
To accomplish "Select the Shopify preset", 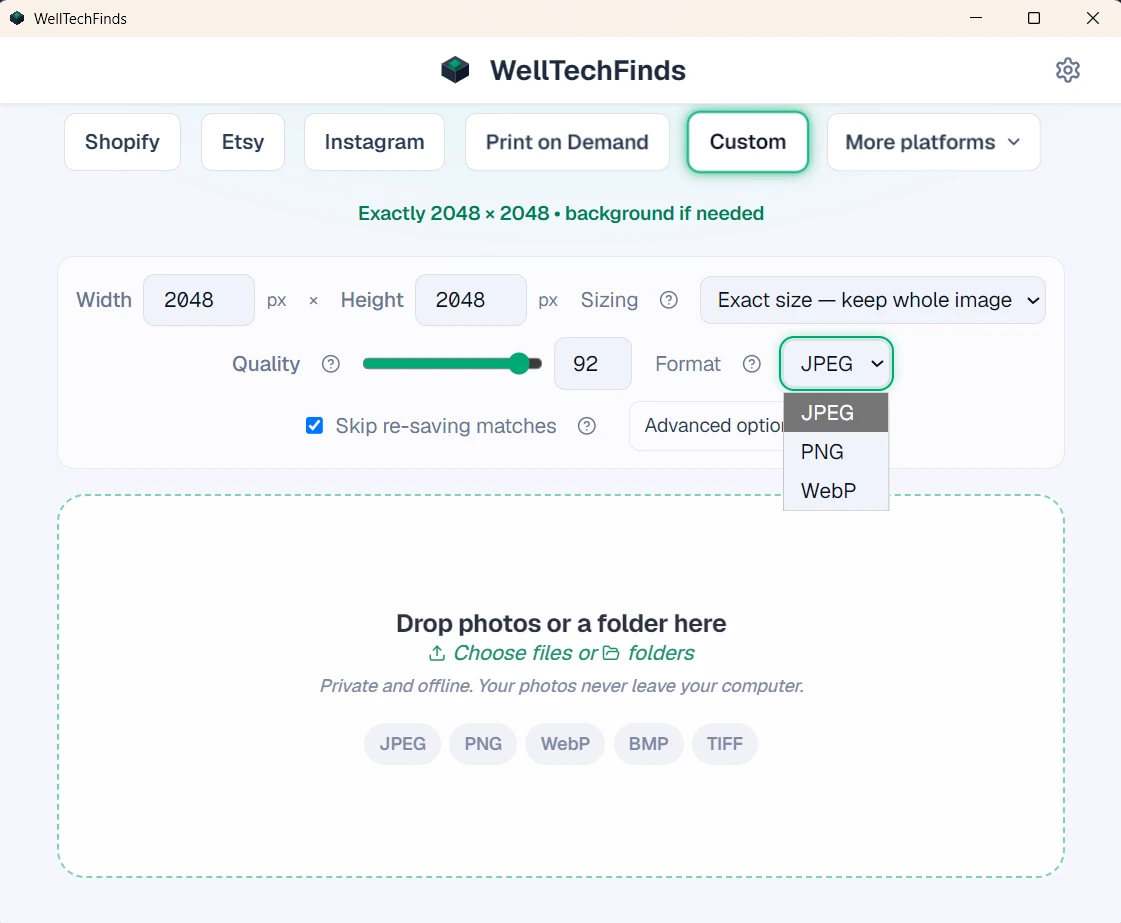I will pyautogui.click(x=122, y=142).
